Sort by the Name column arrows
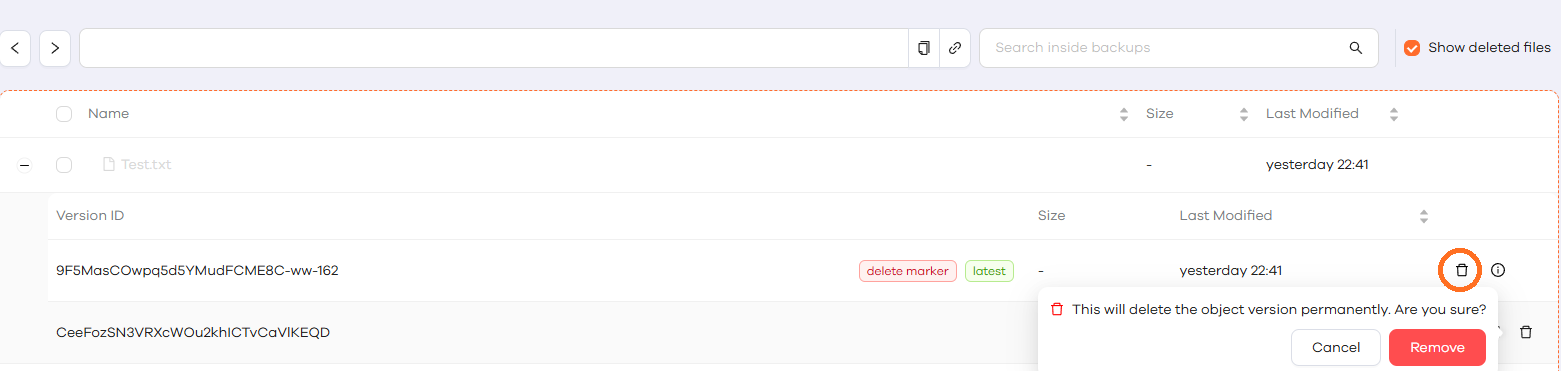 coord(1124,114)
